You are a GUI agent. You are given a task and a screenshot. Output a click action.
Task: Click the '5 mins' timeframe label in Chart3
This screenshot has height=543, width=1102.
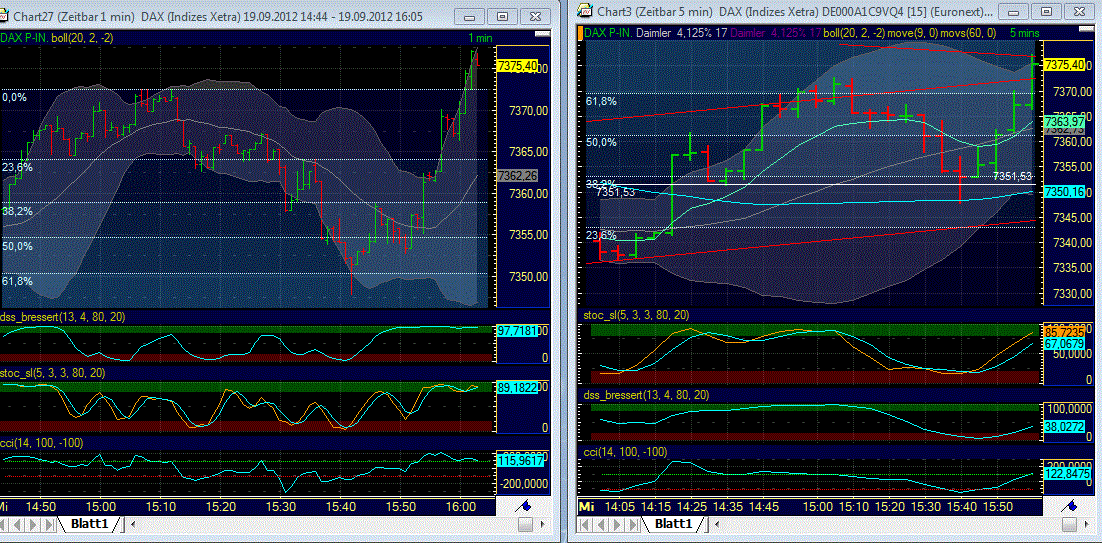(1025, 32)
